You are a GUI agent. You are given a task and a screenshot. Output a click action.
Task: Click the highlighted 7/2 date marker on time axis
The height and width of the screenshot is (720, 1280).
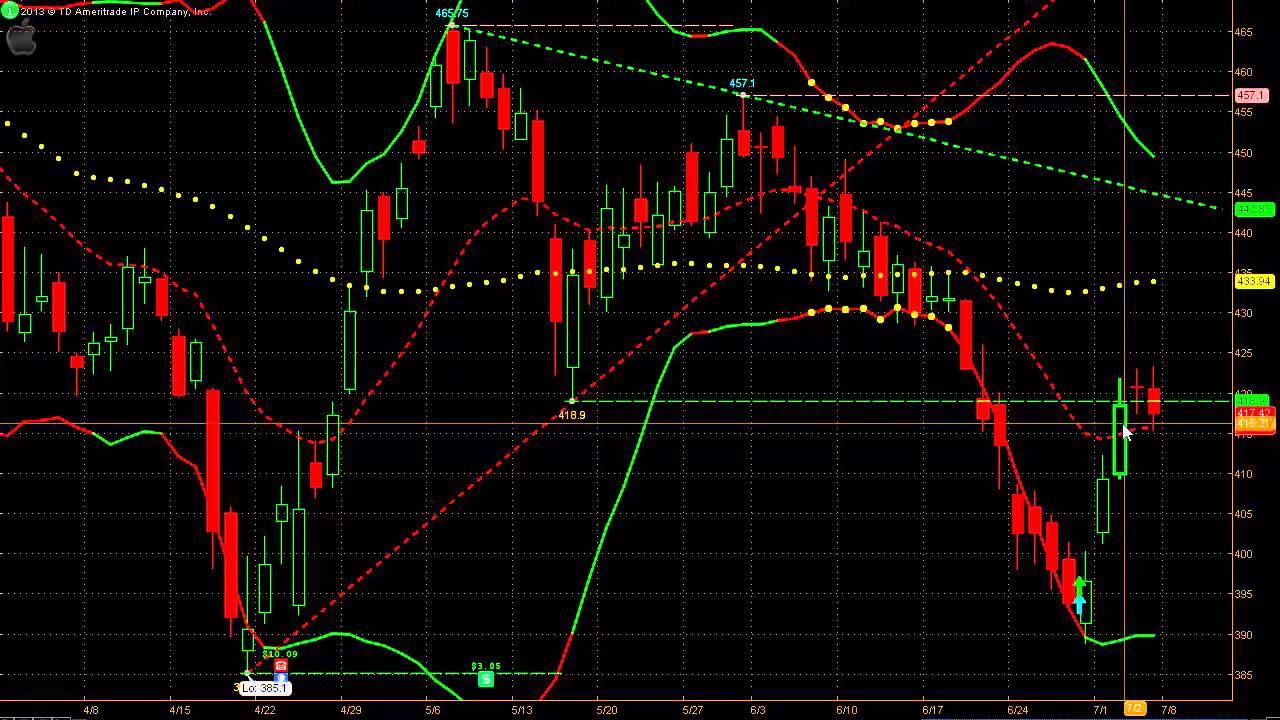point(1135,709)
